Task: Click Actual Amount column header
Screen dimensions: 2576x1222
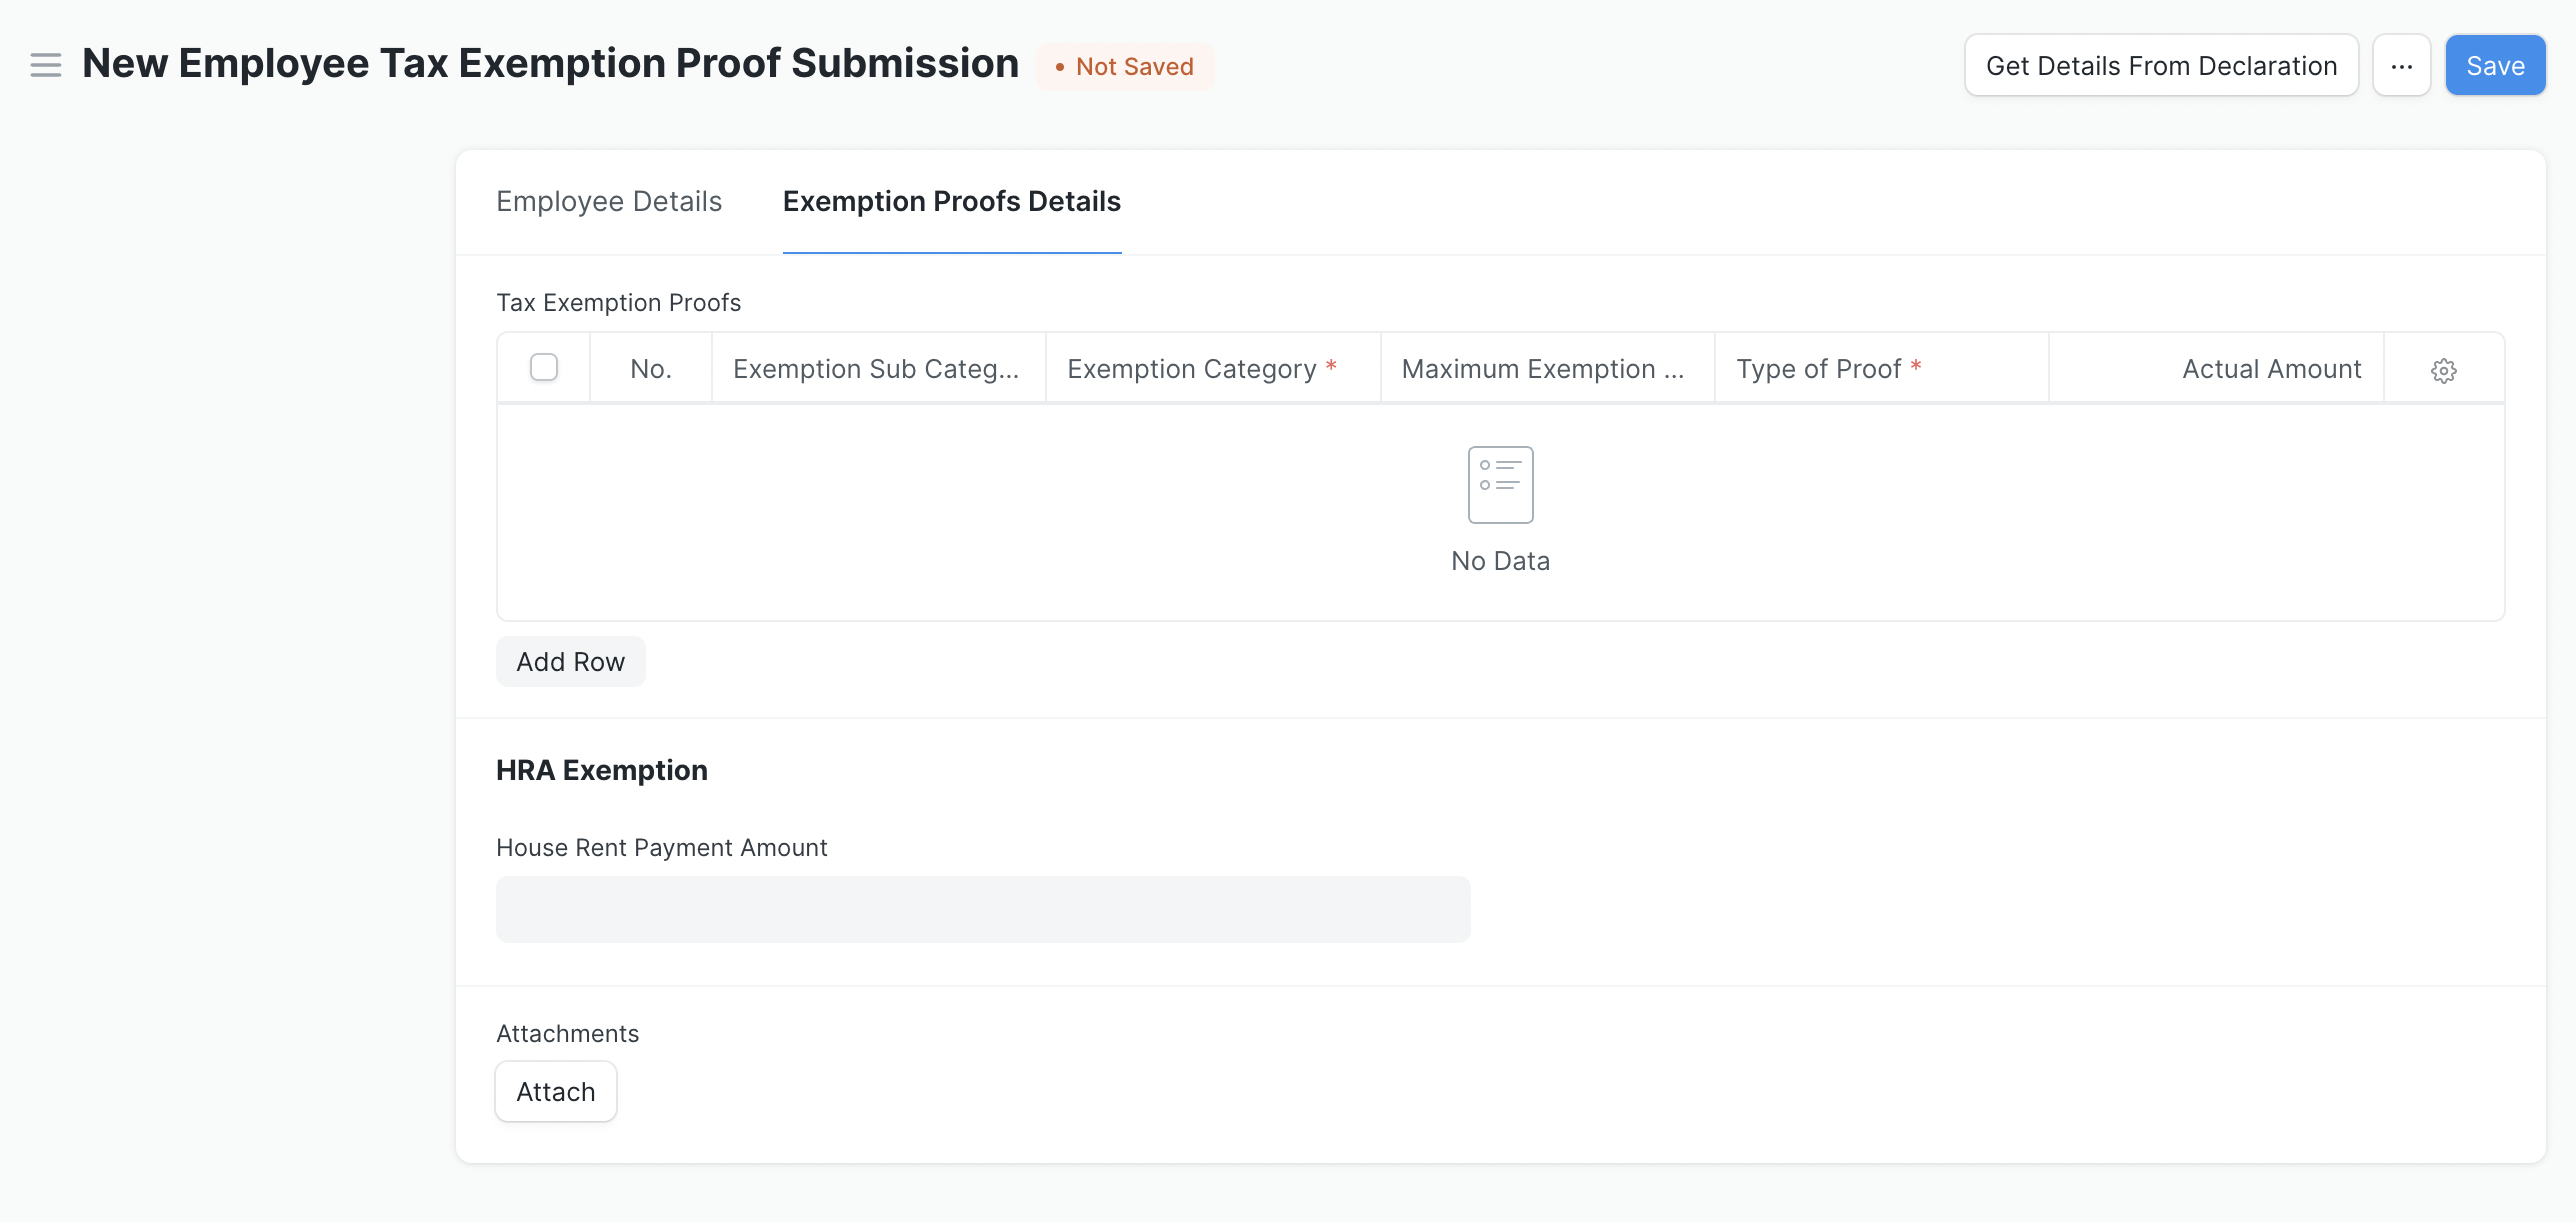Action: (2271, 369)
